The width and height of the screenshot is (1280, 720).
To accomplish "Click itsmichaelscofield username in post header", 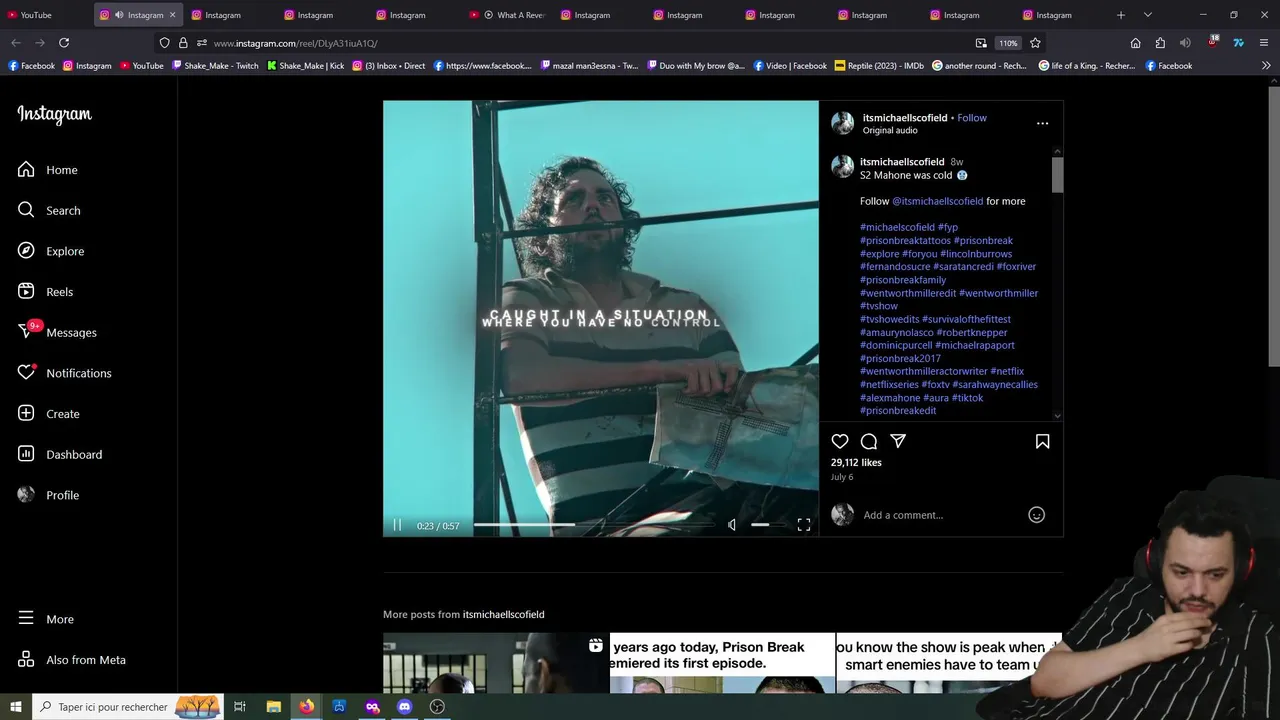I will click(905, 118).
